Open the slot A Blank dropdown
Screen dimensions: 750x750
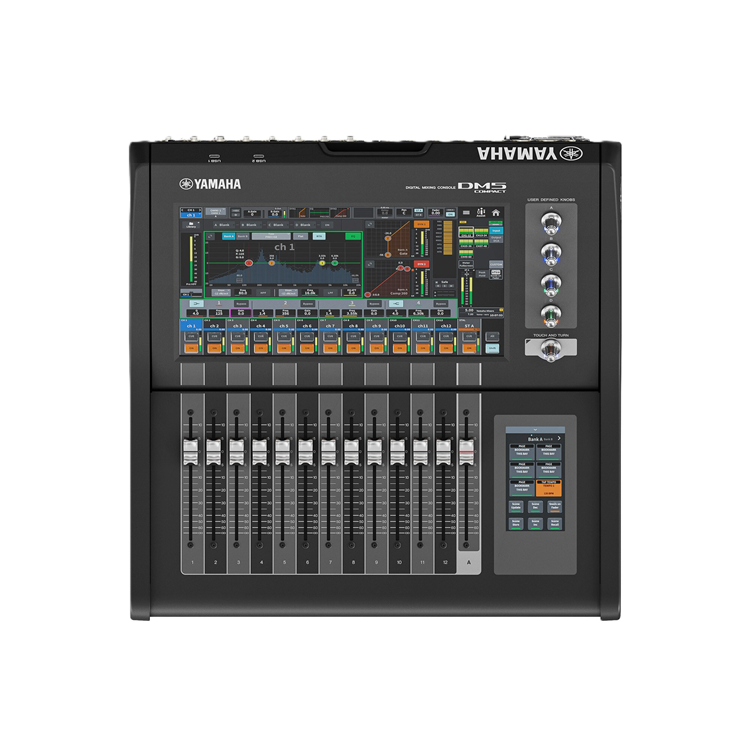point(224,225)
